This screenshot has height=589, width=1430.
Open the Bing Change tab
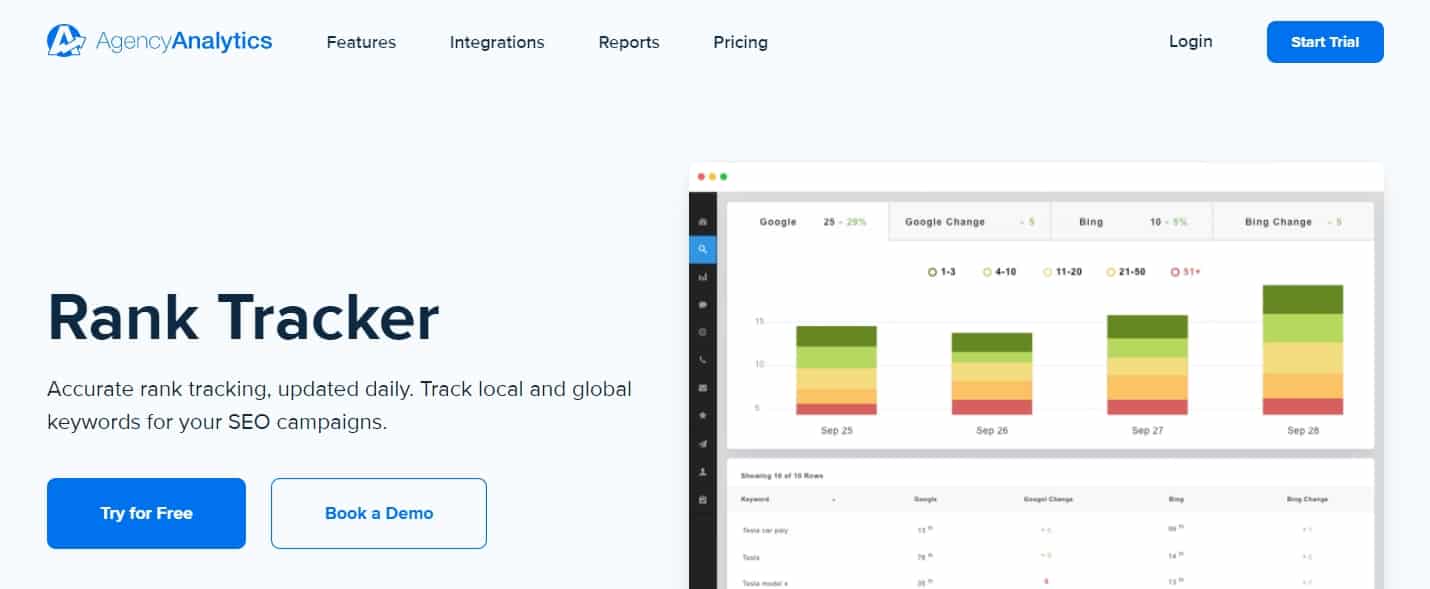pyautogui.click(x=1293, y=222)
